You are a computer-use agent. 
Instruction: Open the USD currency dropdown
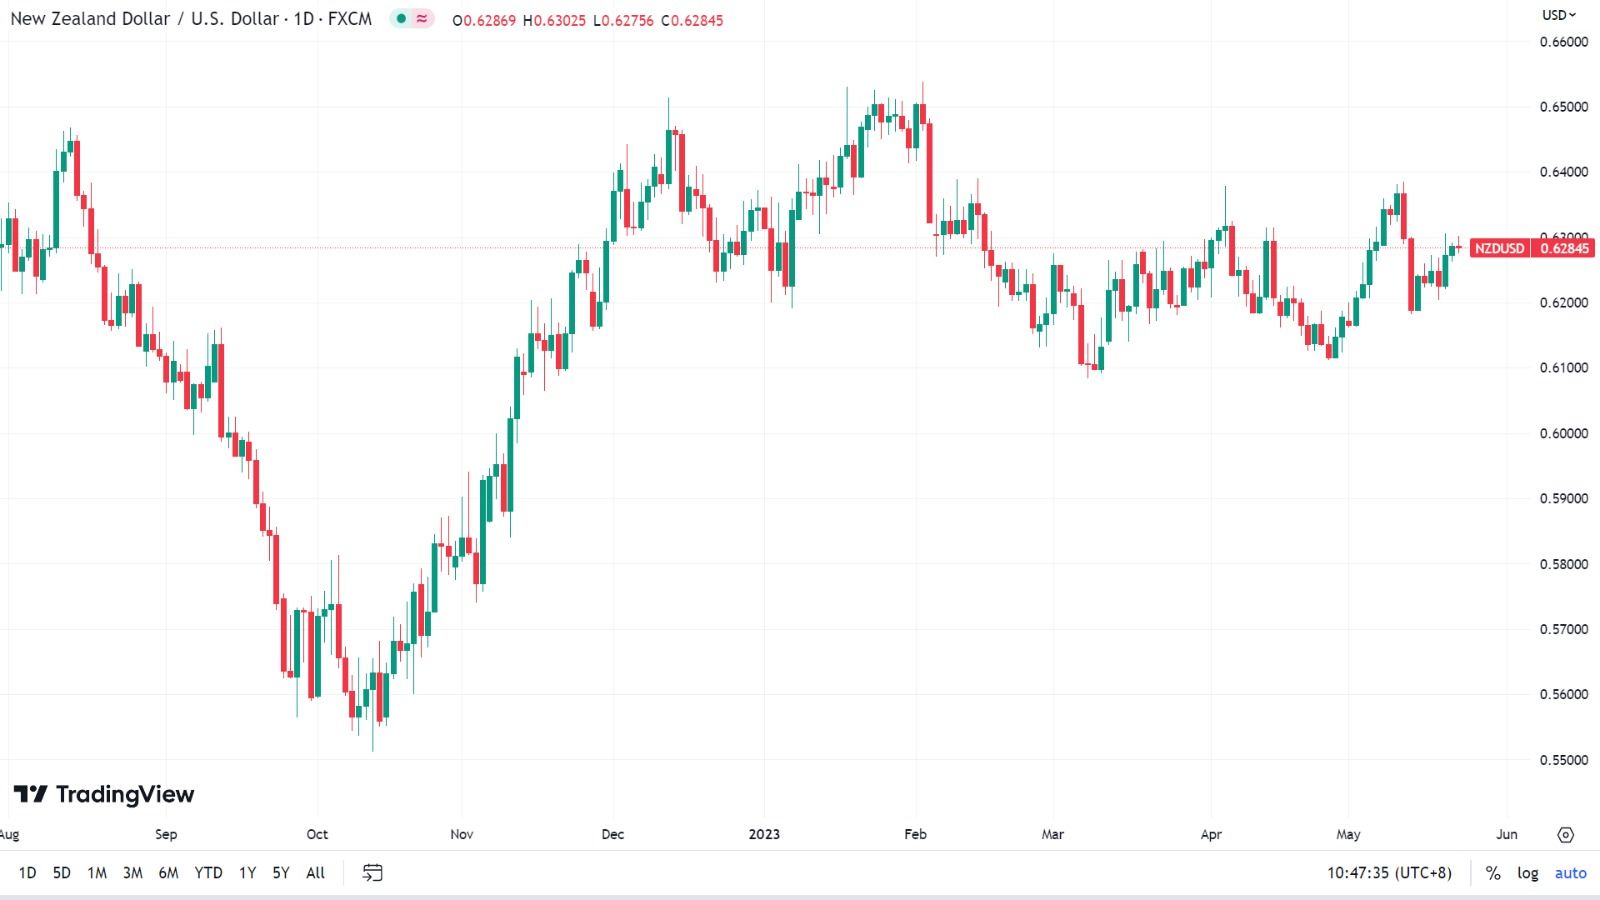pyautogui.click(x=1559, y=15)
